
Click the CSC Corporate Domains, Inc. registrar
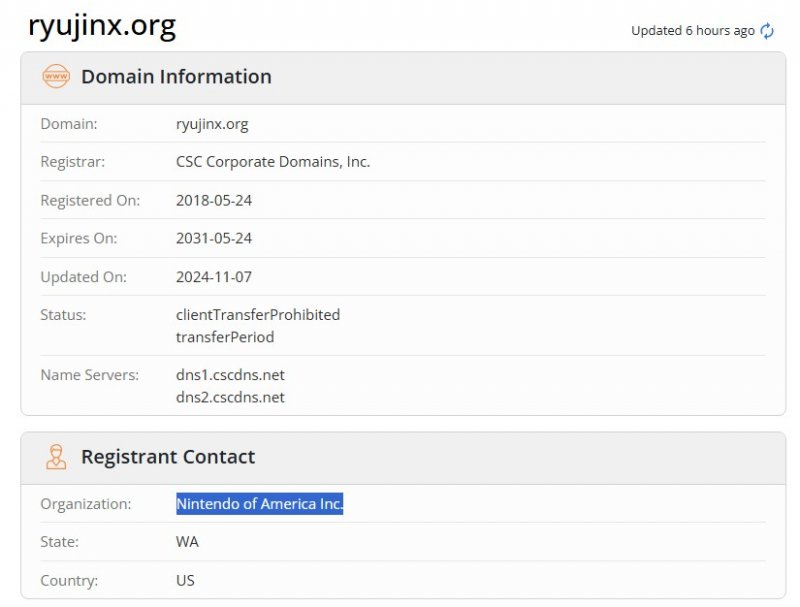coord(273,162)
